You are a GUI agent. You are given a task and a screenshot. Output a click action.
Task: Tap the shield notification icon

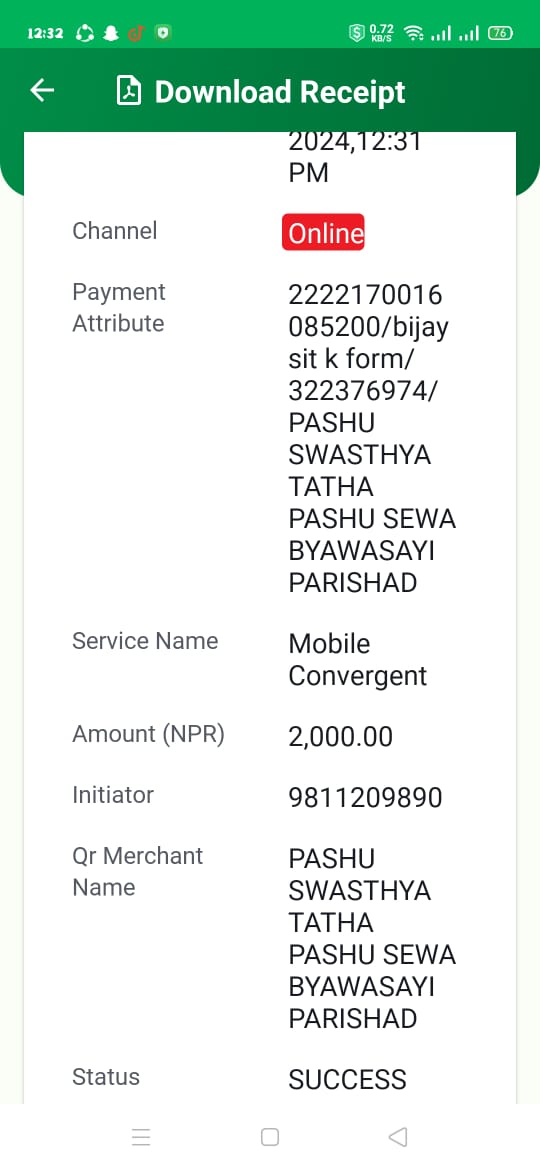click(x=163, y=33)
